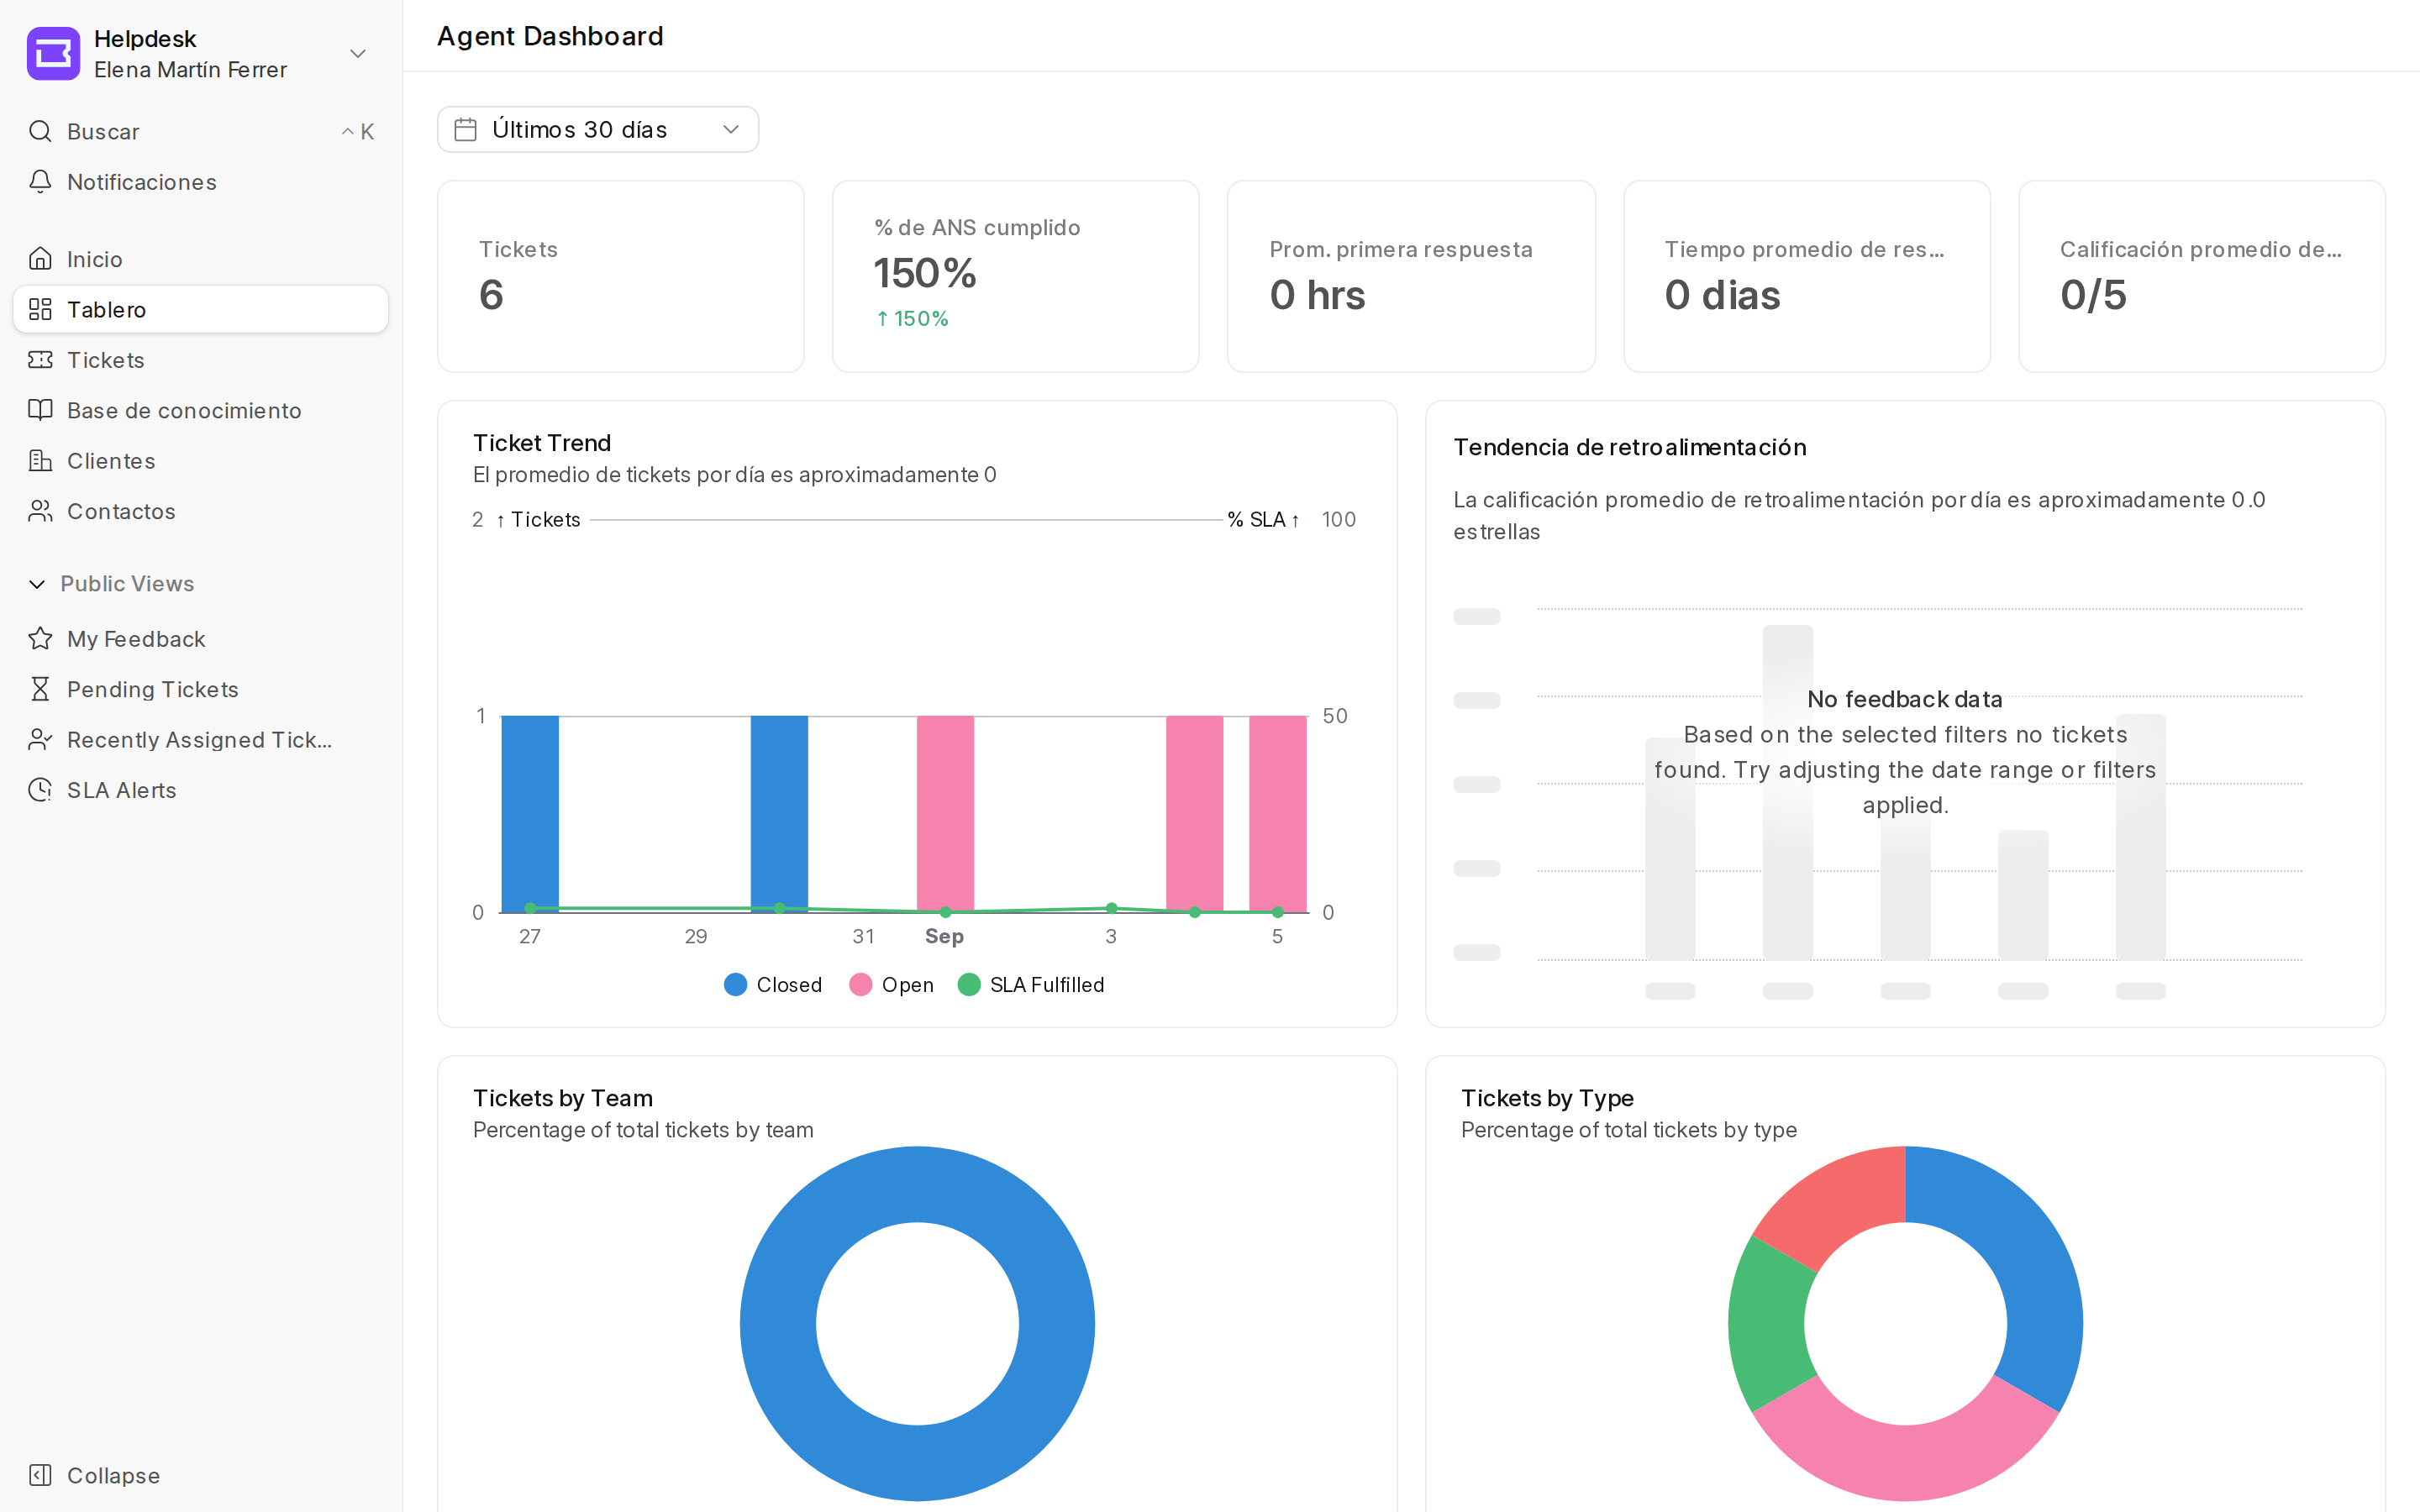
Task: Click the Buscar search field
Action: tap(200, 131)
